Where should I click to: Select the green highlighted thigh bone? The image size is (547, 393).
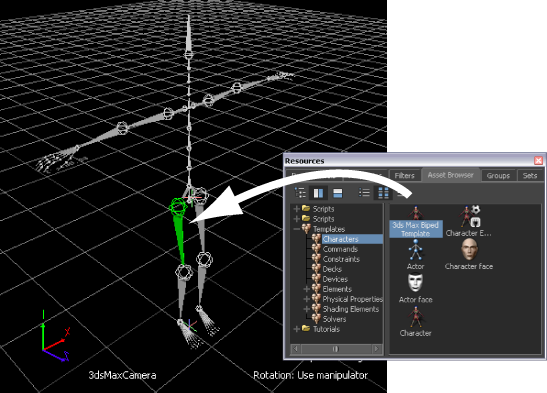pos(179,237)
